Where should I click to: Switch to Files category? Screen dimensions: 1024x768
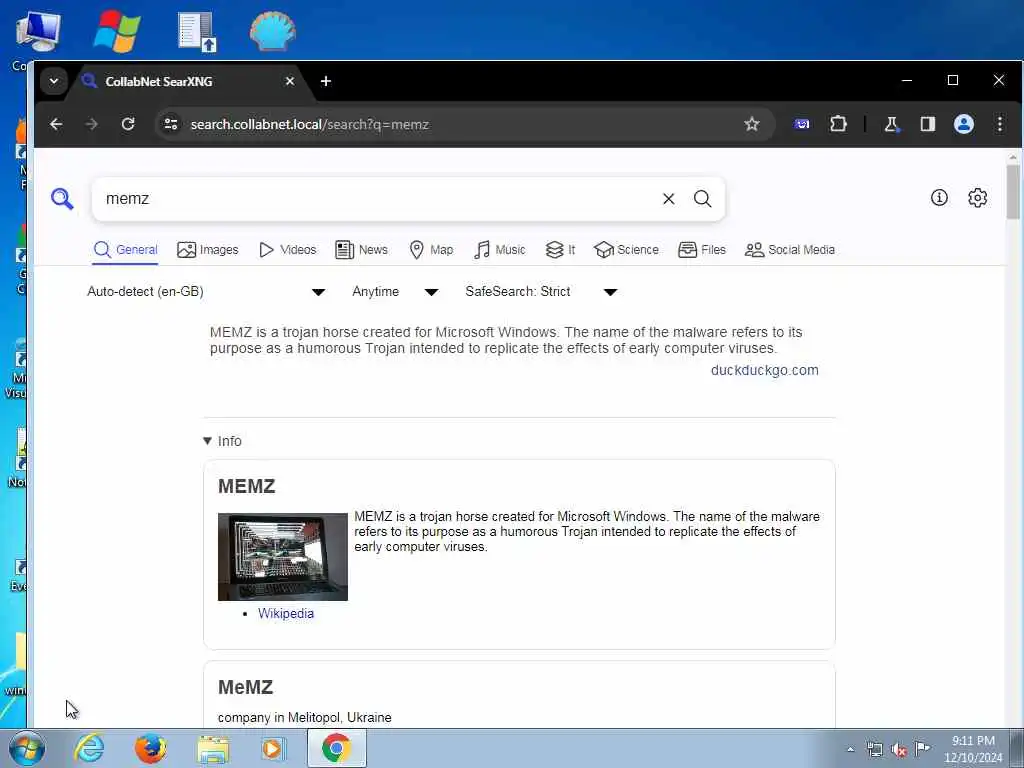pos(702,249)
